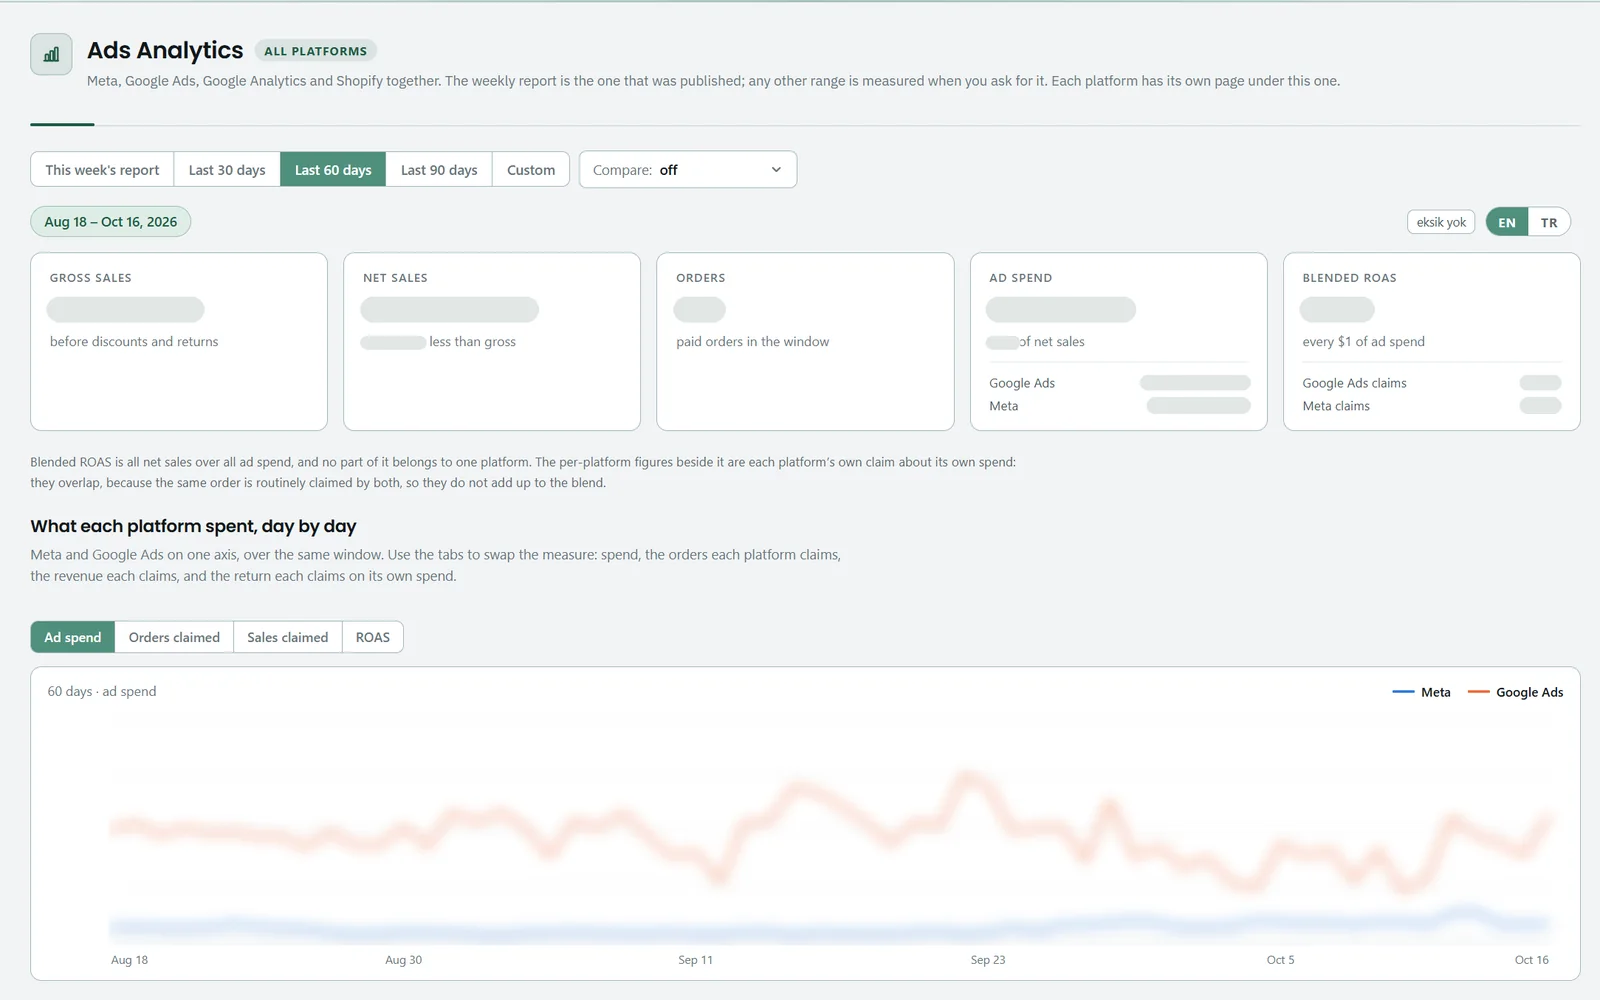Screen dimensions: 1600x1000
Task: Click the Ads Analytics bar chart icon
Action: [x=51, y=54]
